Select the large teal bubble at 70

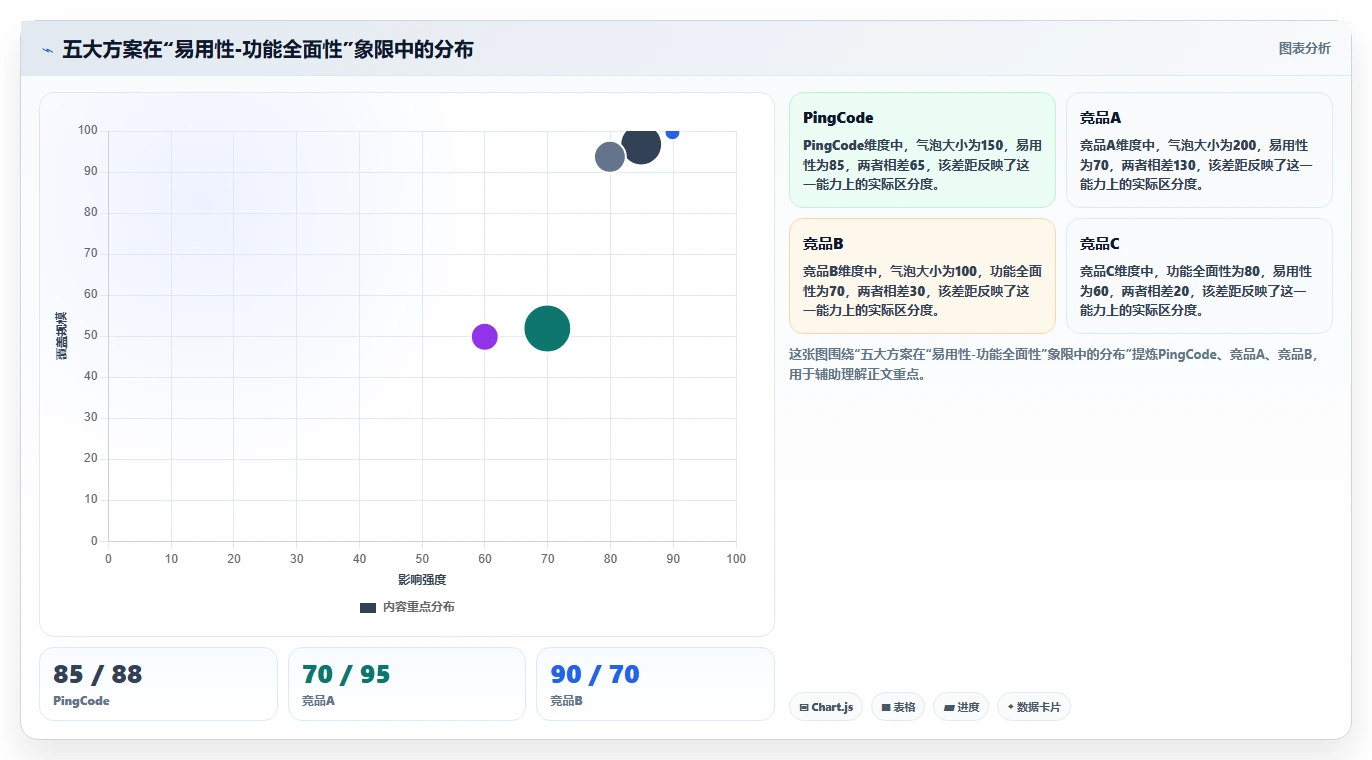tap(547, 328)
